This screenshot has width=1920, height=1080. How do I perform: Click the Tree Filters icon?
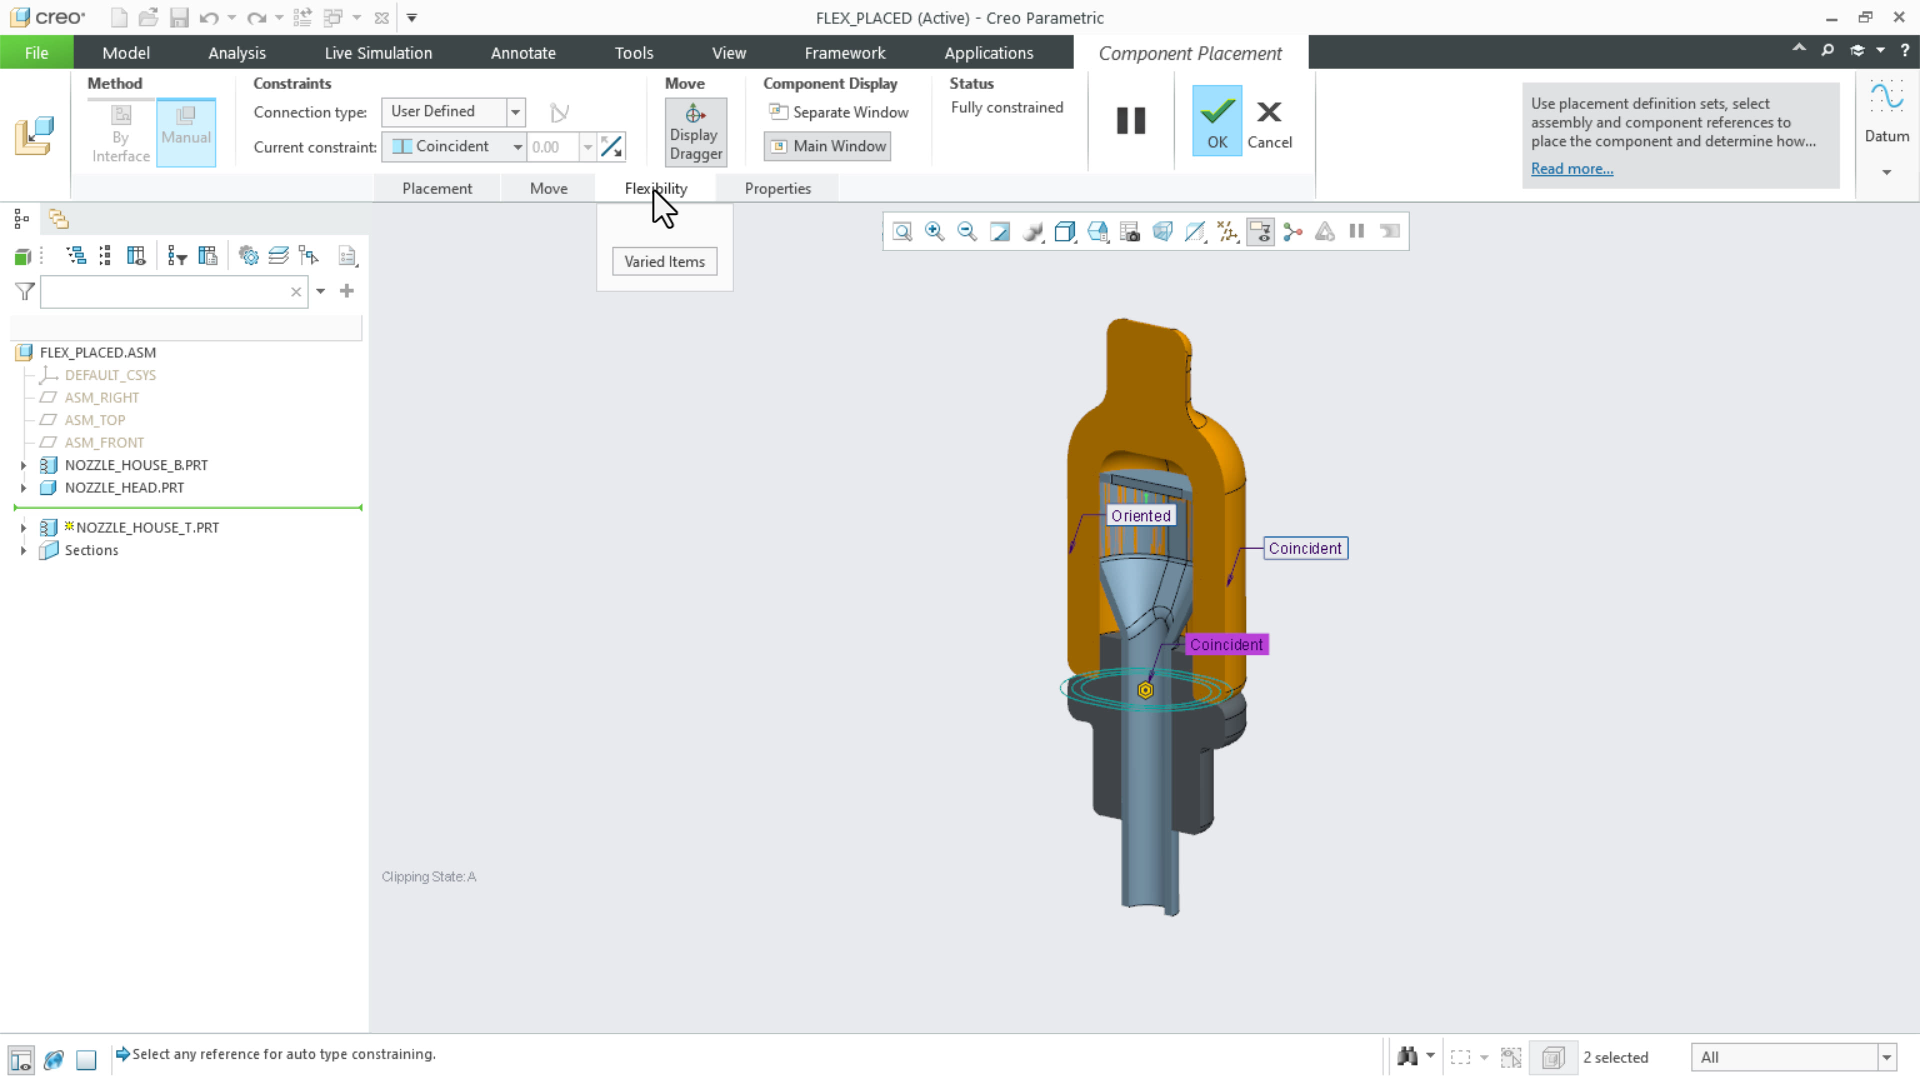tap(177, 256)
